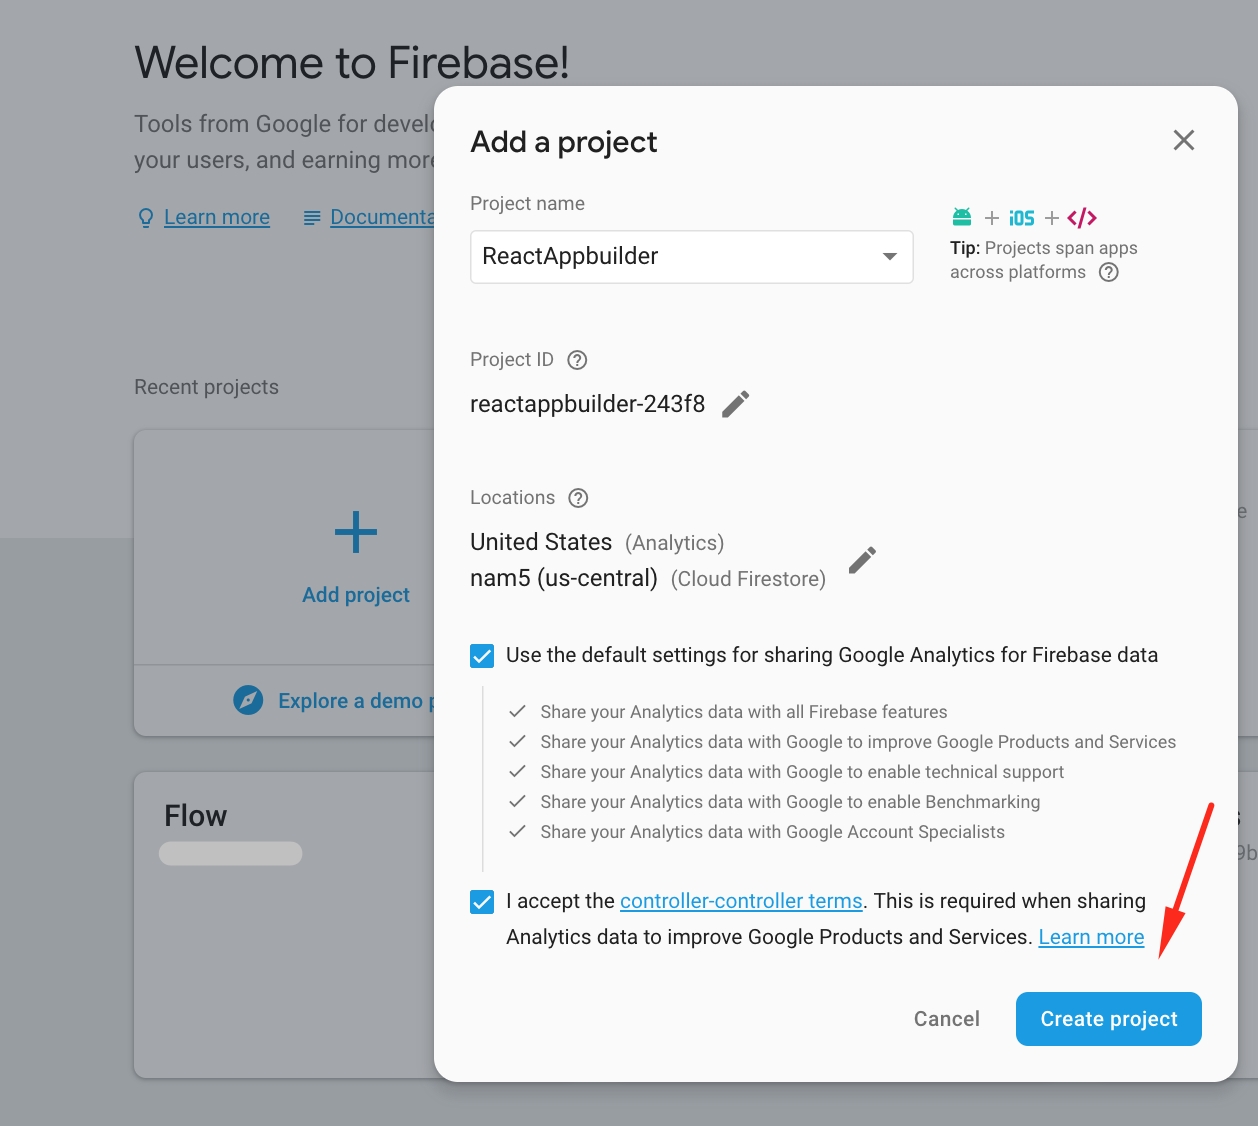The height and width of the screenshot is (1126, 1258).
Task: Click the help icon next to Project ID
Action: click(577, 360)
